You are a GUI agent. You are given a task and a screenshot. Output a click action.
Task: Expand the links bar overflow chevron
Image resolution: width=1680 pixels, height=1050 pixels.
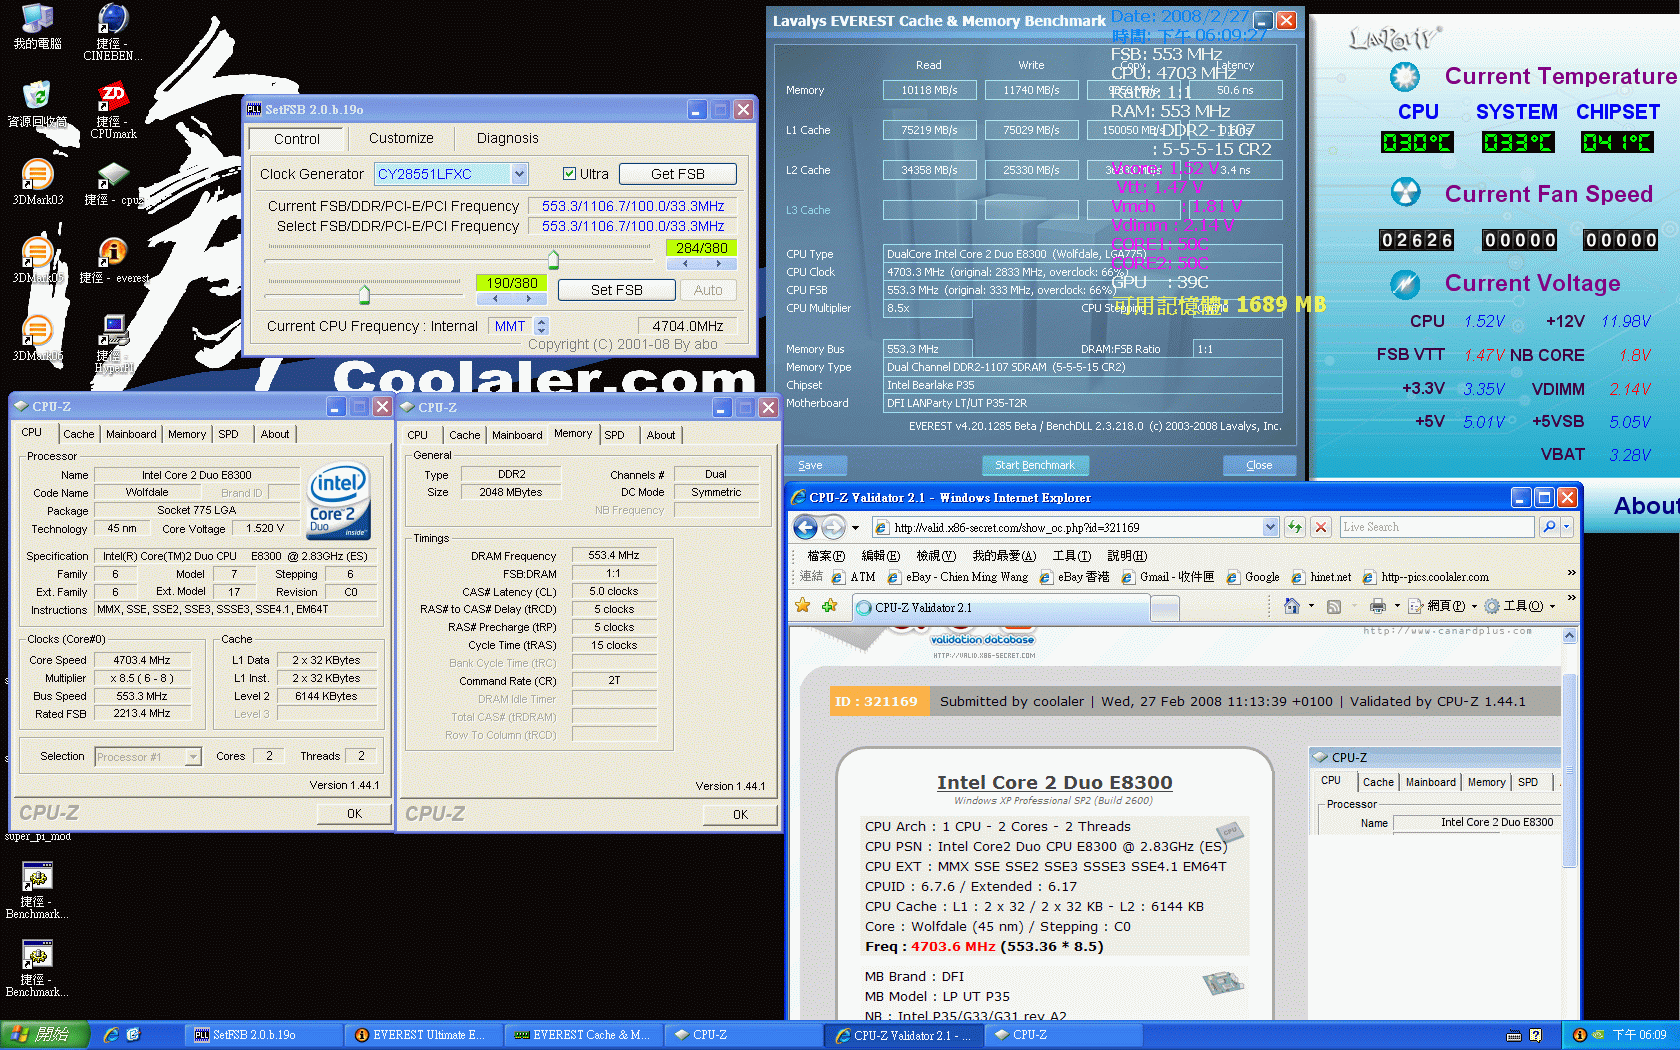tap(1571, 573)
